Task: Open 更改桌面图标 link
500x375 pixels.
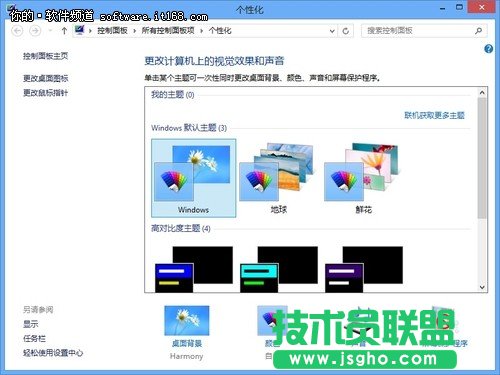Action: click(46, 78)
